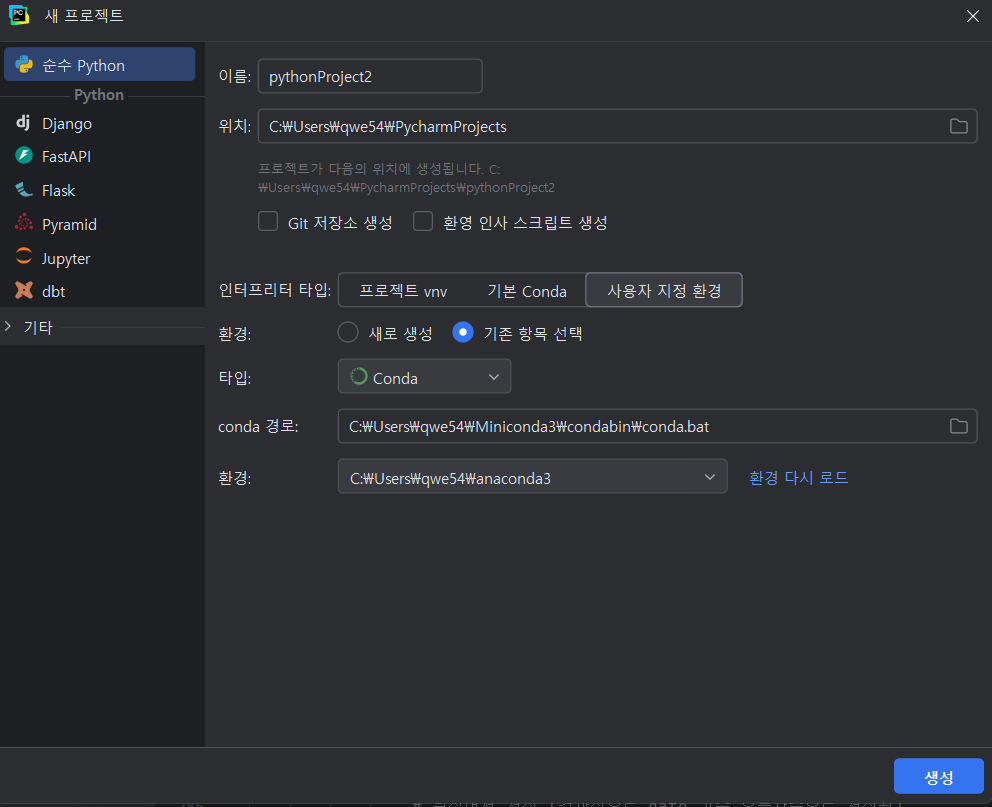Click the Flask project type icon
The height and width of the screenshot is (807, 992).
24,190
